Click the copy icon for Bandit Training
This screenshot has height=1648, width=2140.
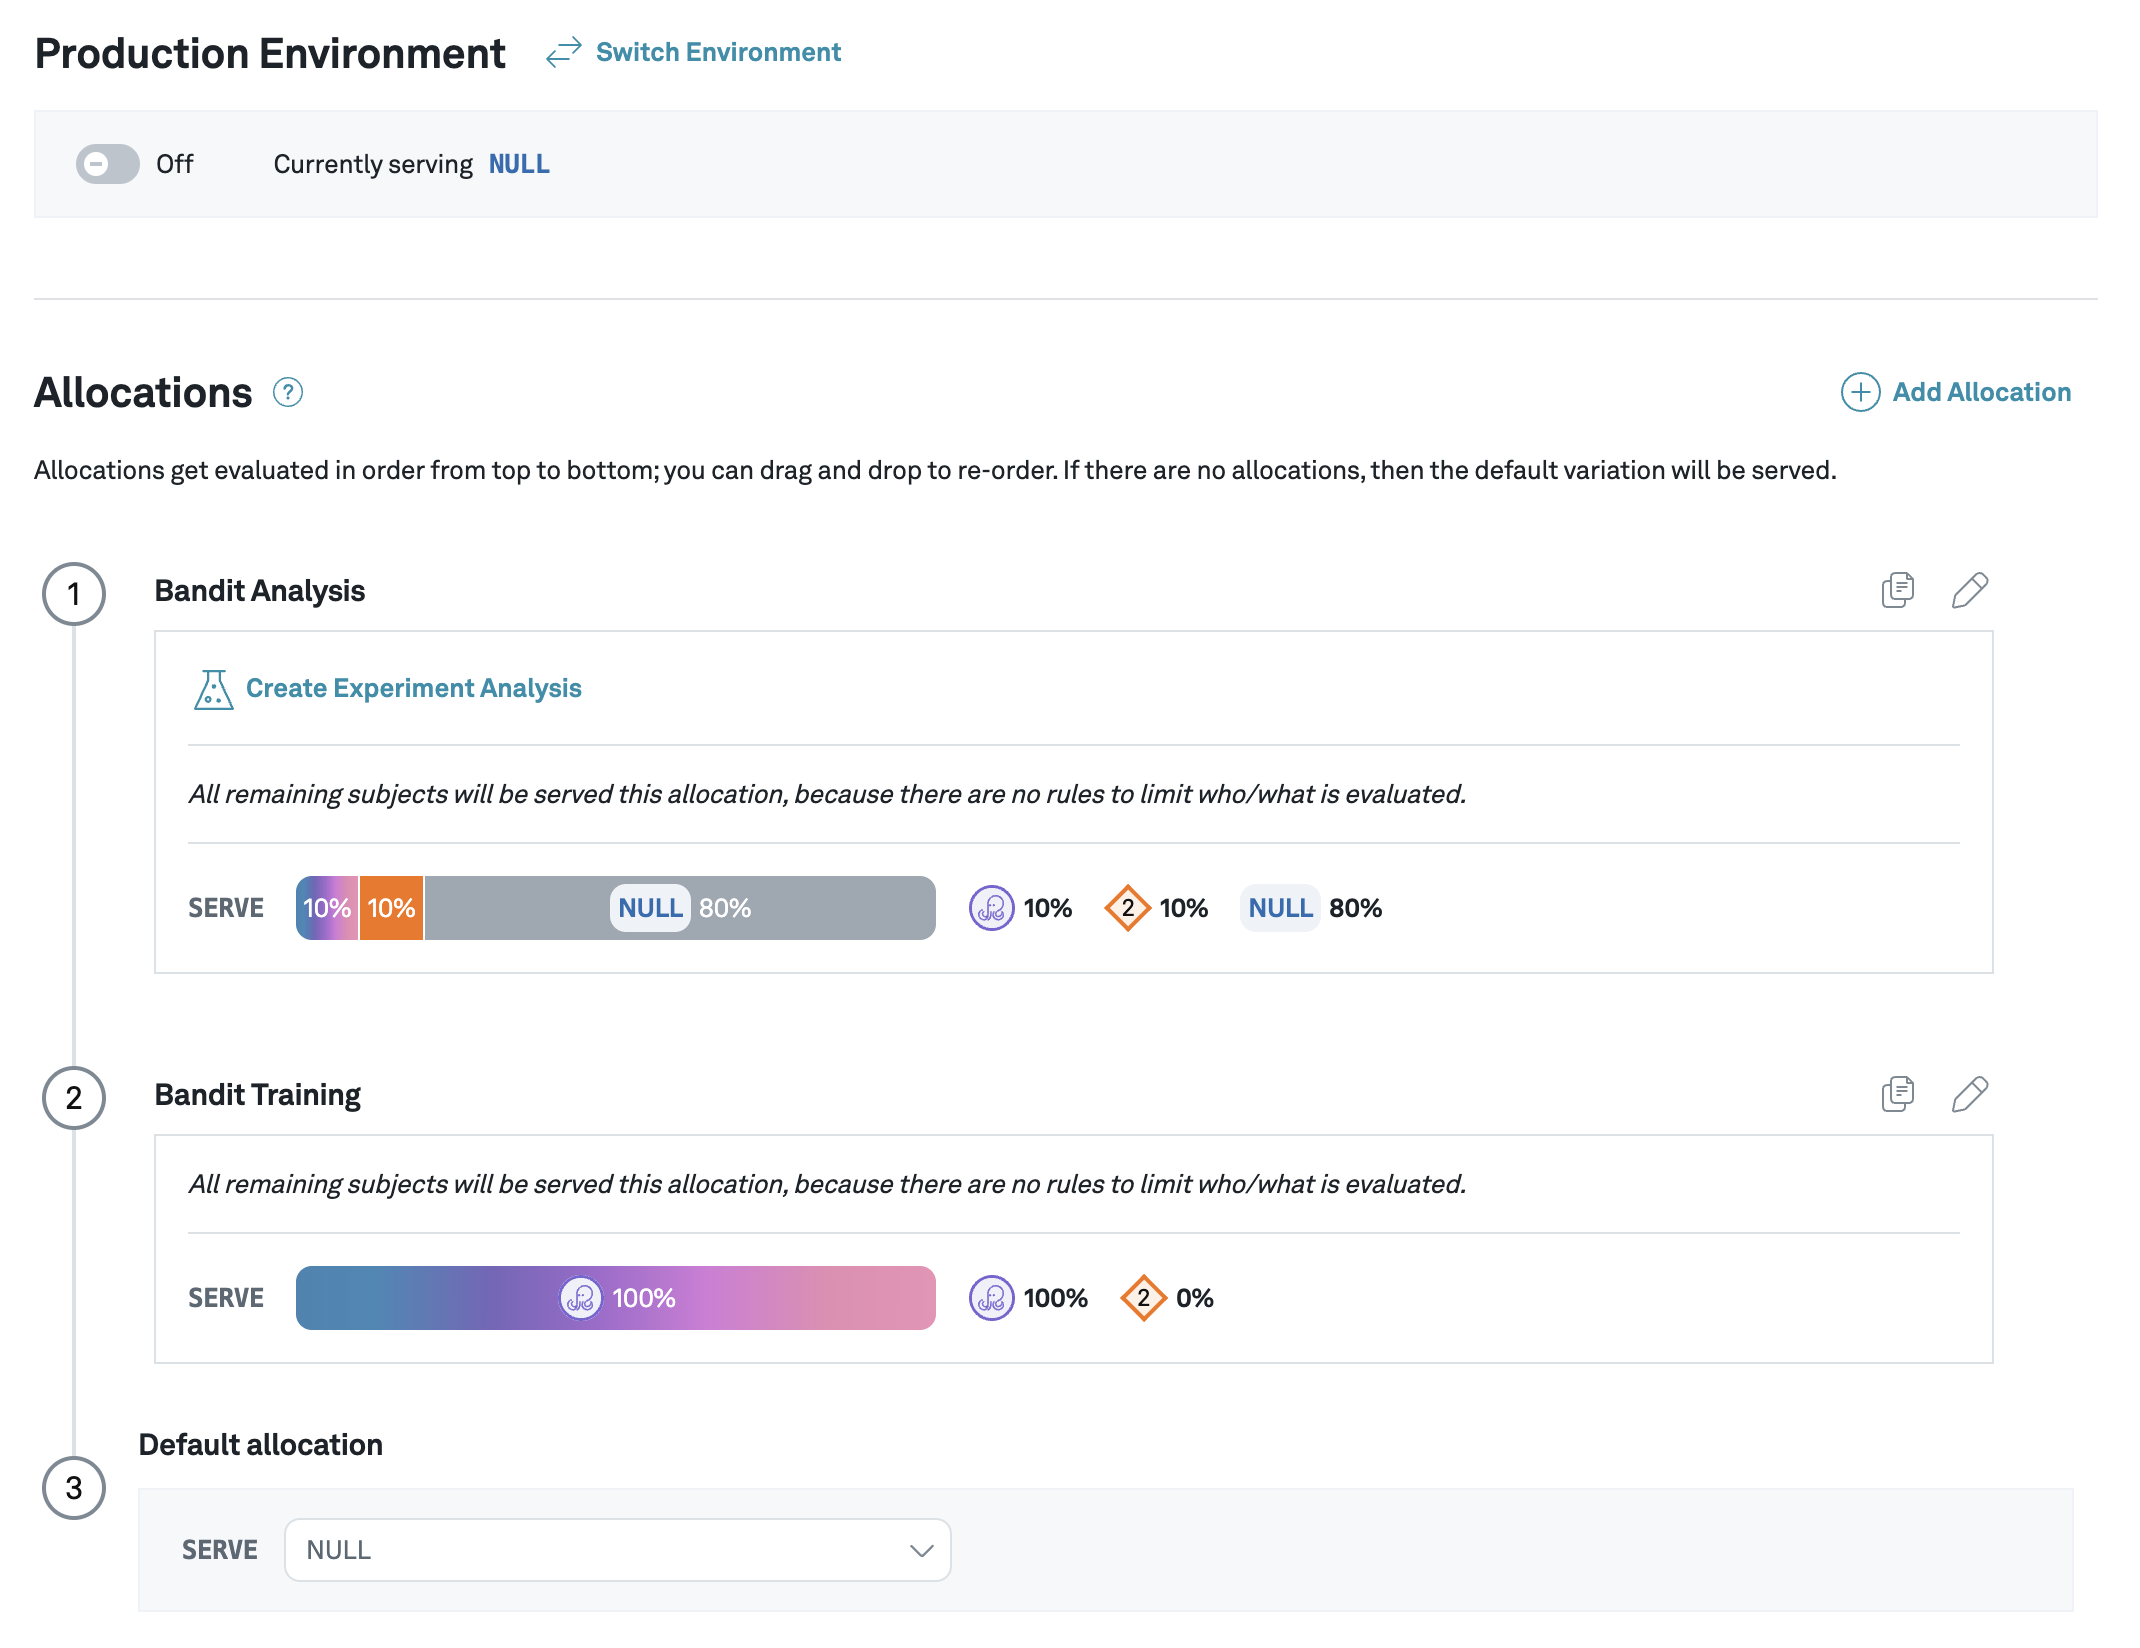pyautogui.click(x=1897, y=1094)
